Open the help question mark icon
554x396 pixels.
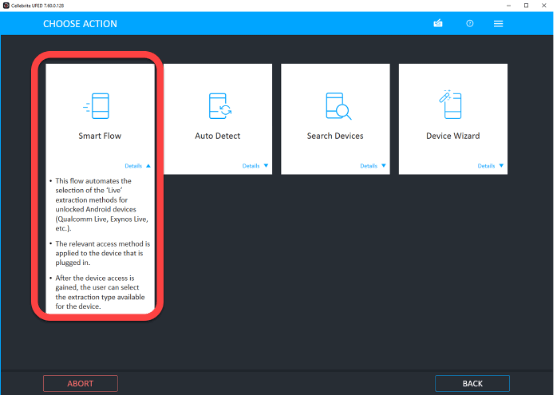[470, 23]
